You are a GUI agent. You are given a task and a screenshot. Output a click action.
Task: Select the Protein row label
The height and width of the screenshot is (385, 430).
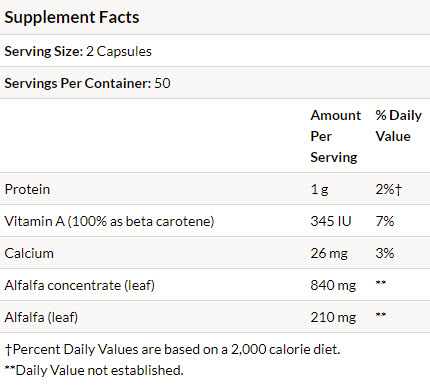[x=27, y=189]
